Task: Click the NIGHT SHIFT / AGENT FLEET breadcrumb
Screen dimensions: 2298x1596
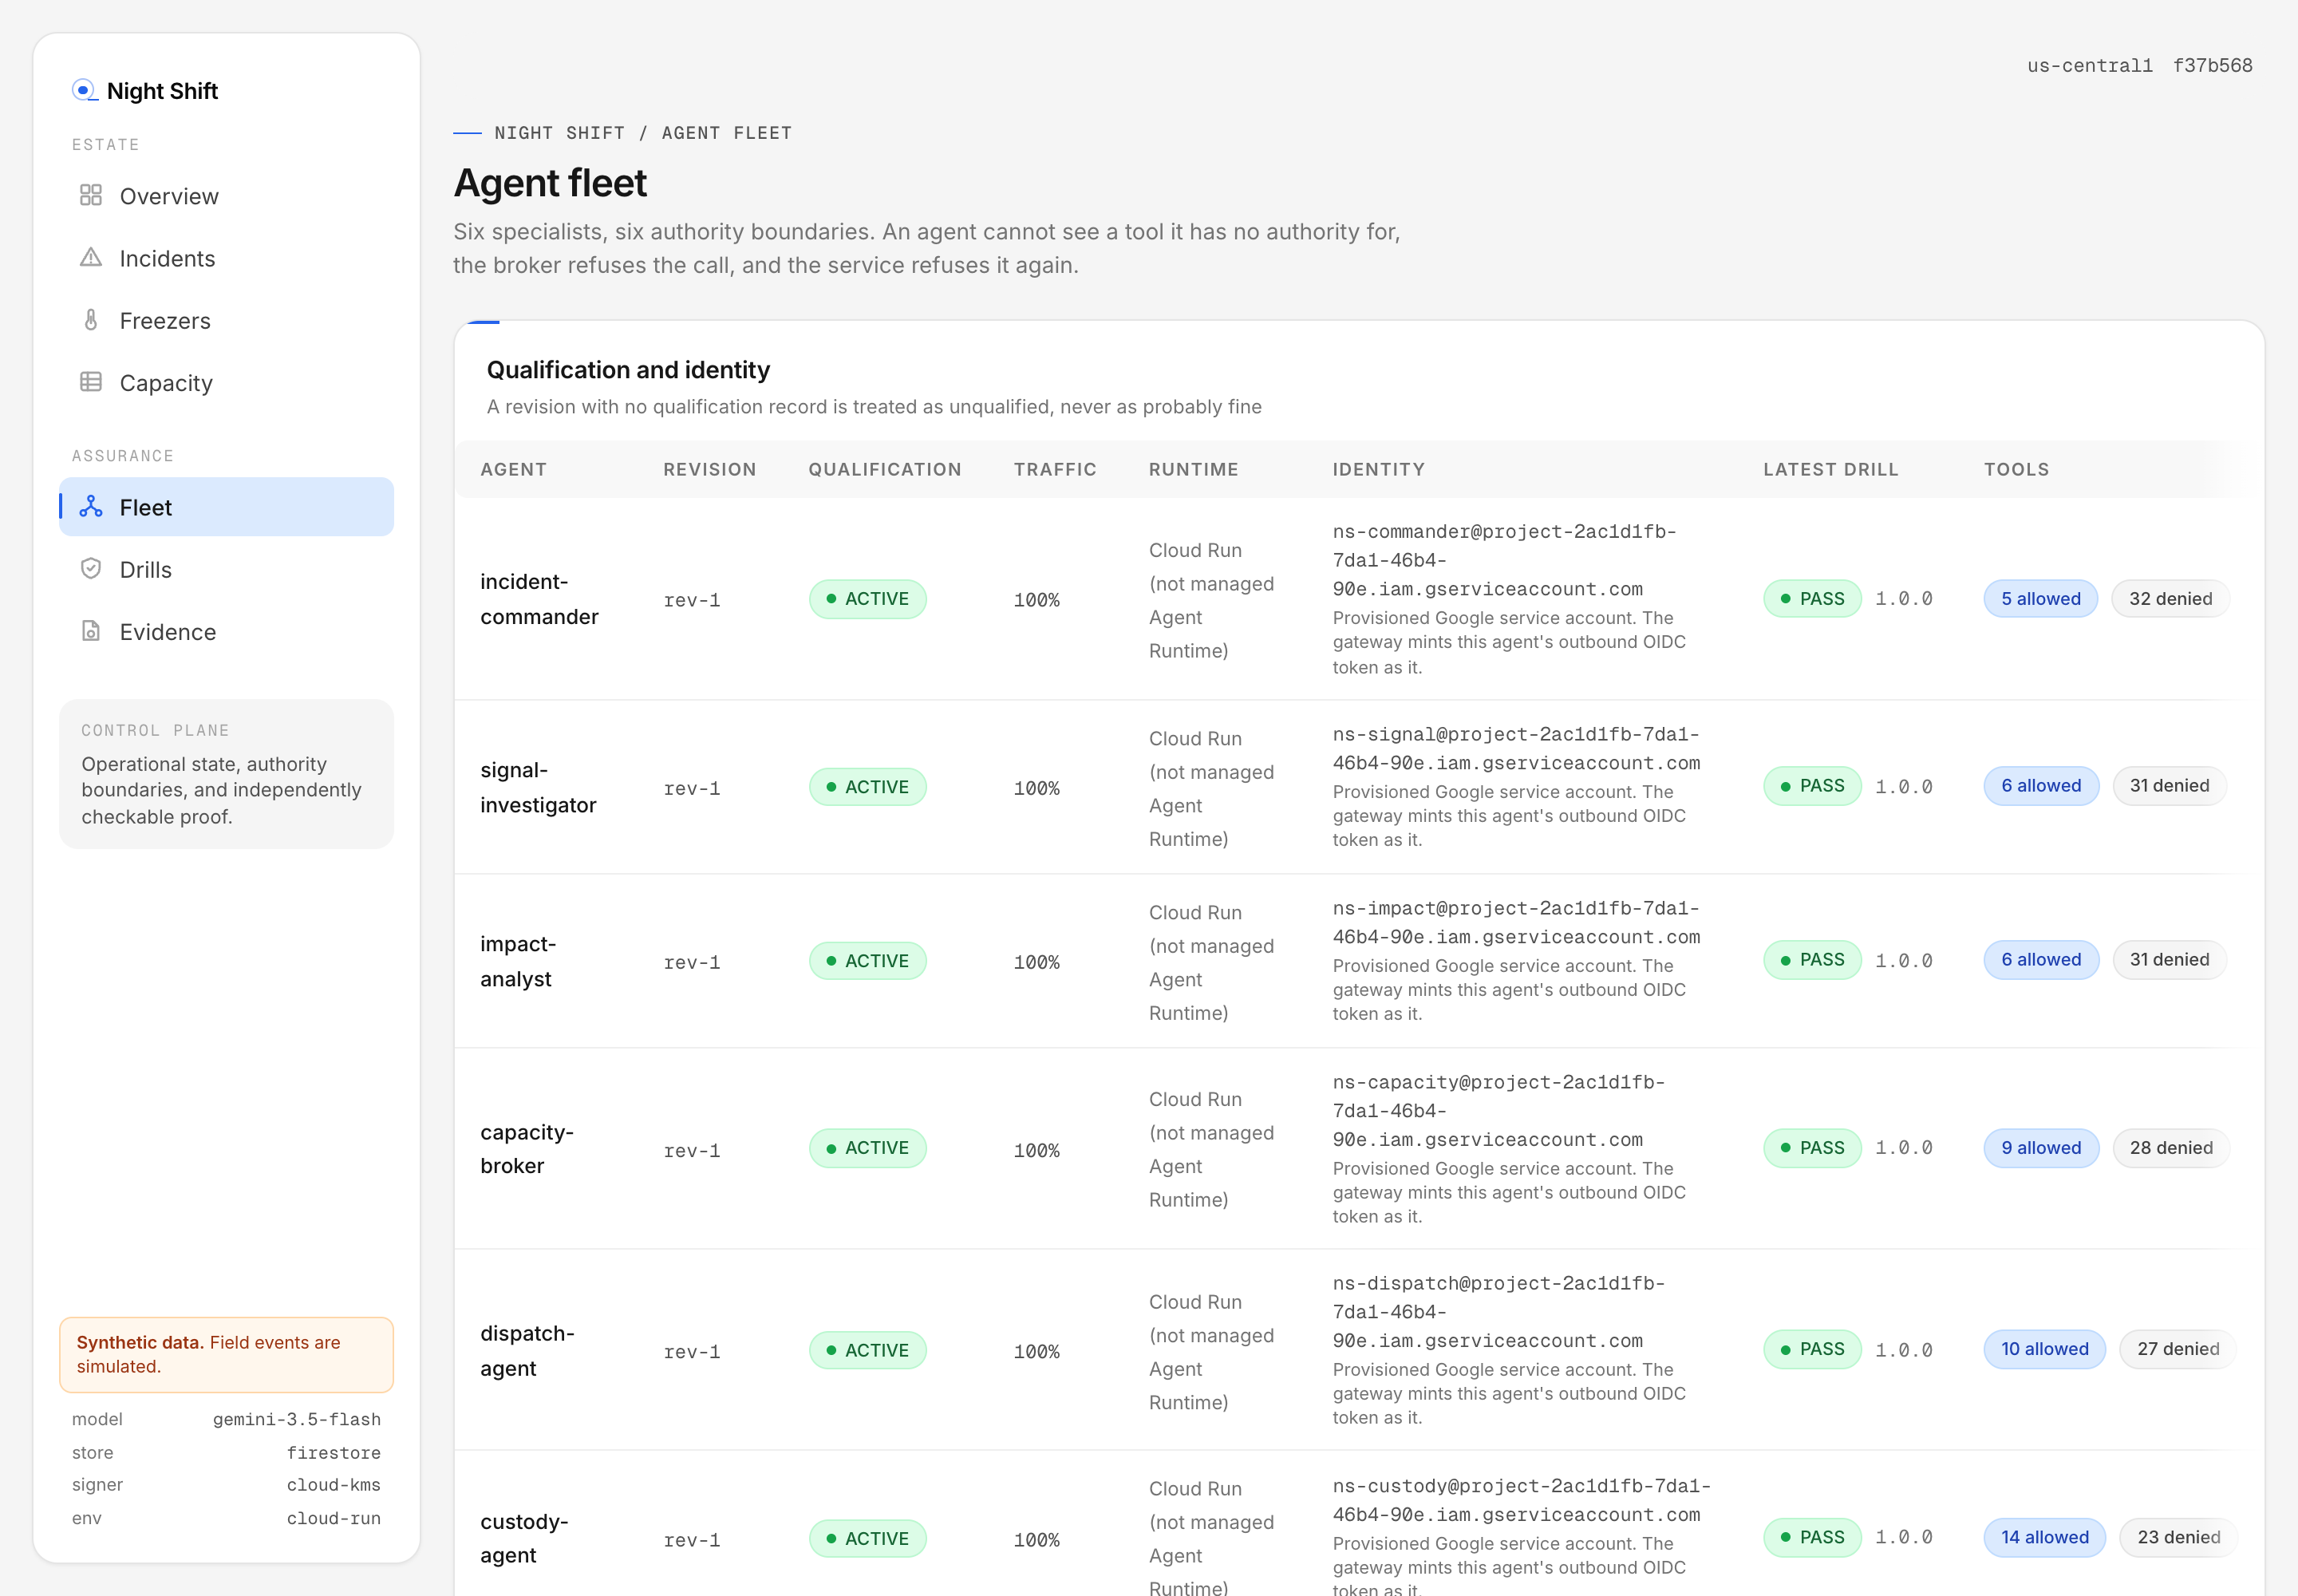Action: [x=643, y=133]
